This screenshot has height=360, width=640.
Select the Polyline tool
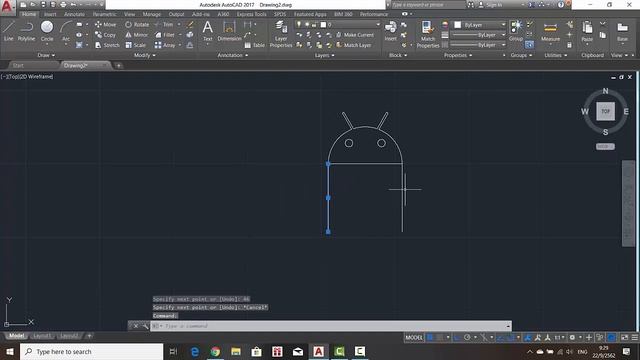pyautogui.click(x=26, y=31)
